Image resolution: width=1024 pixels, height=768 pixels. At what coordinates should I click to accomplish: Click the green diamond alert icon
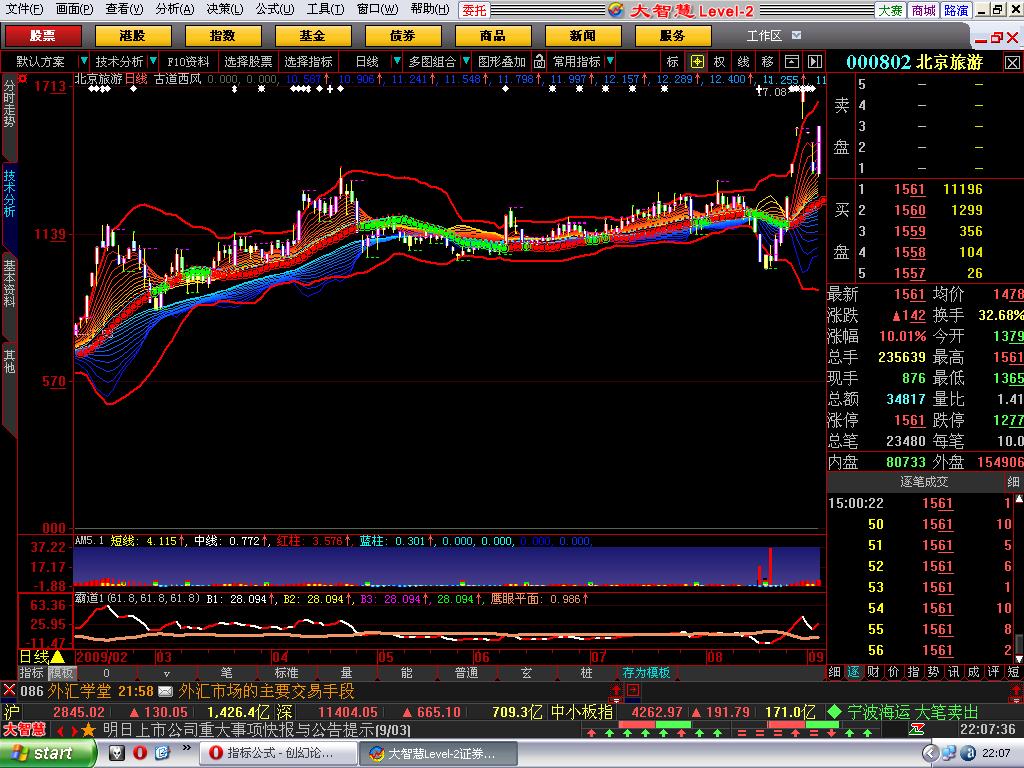(x=834, y=711)
